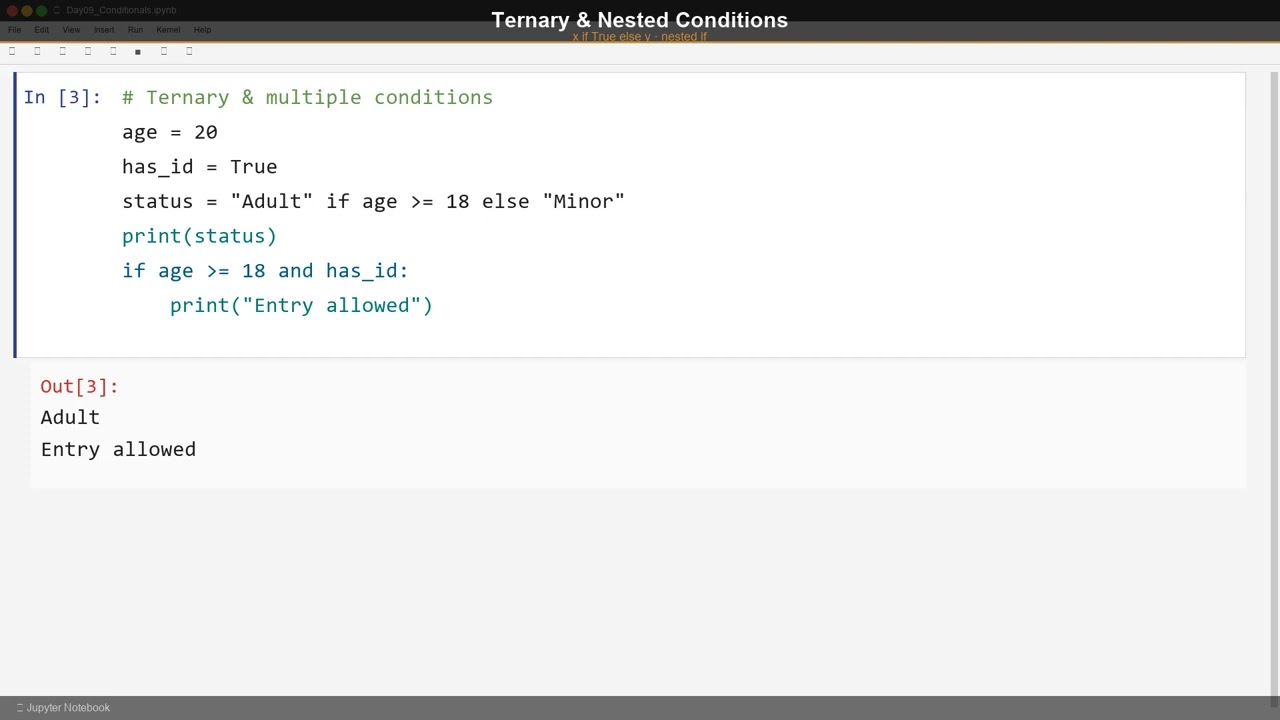Open the Help menu
The width and height of the screenshot is (1280, 720).
click(202, 30)
